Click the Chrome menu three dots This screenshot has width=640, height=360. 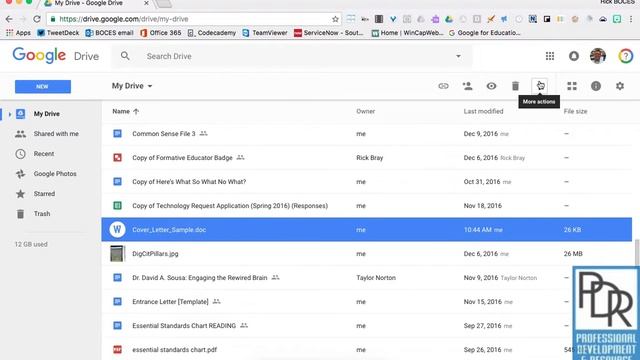point(631,19)
